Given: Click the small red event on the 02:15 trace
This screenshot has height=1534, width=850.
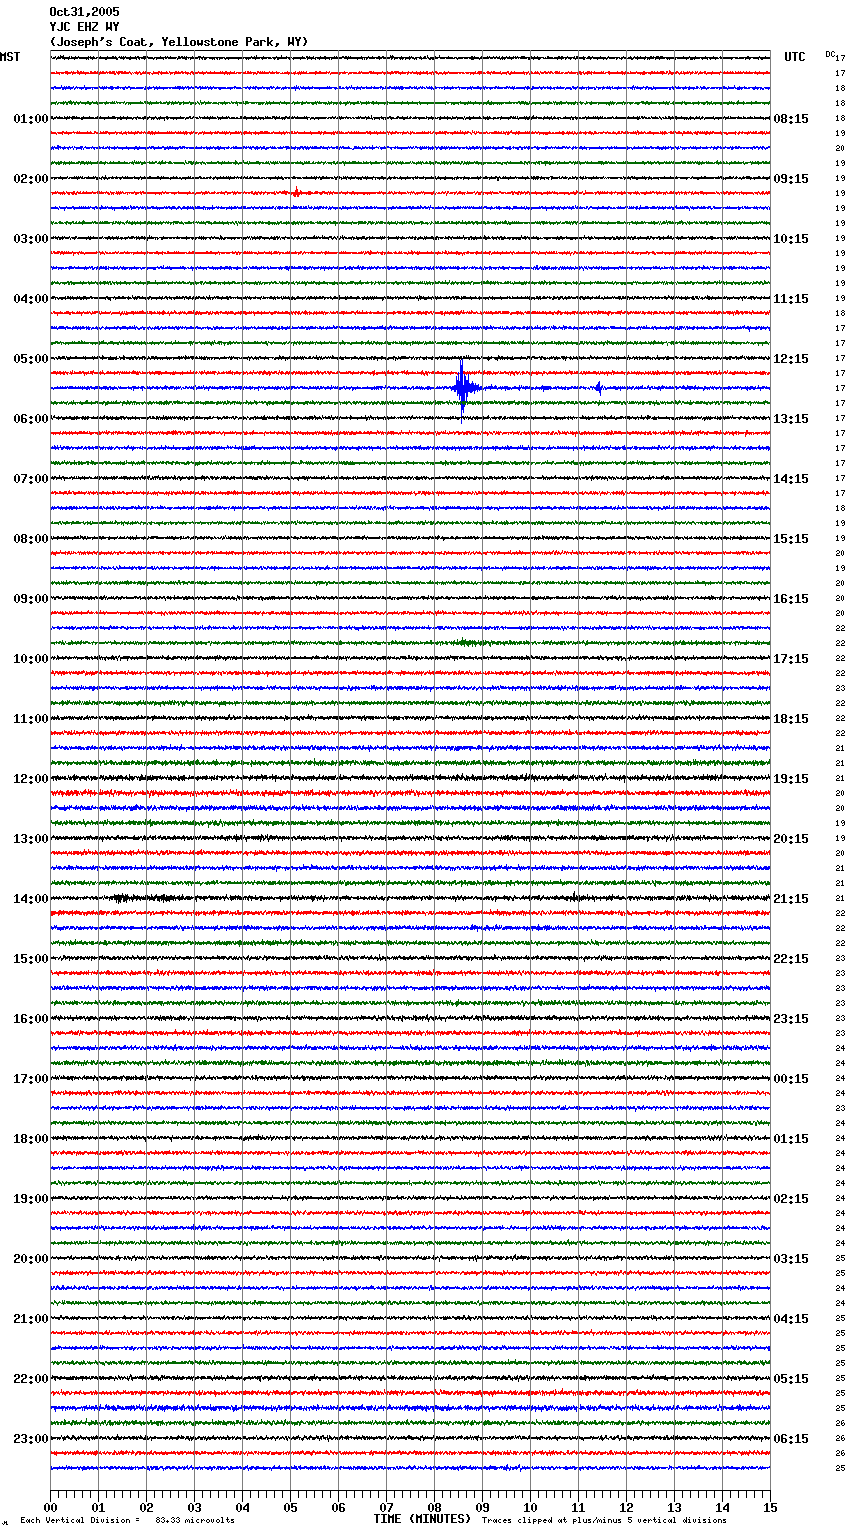Looking at the screenshot, I should tap(296, 192).
